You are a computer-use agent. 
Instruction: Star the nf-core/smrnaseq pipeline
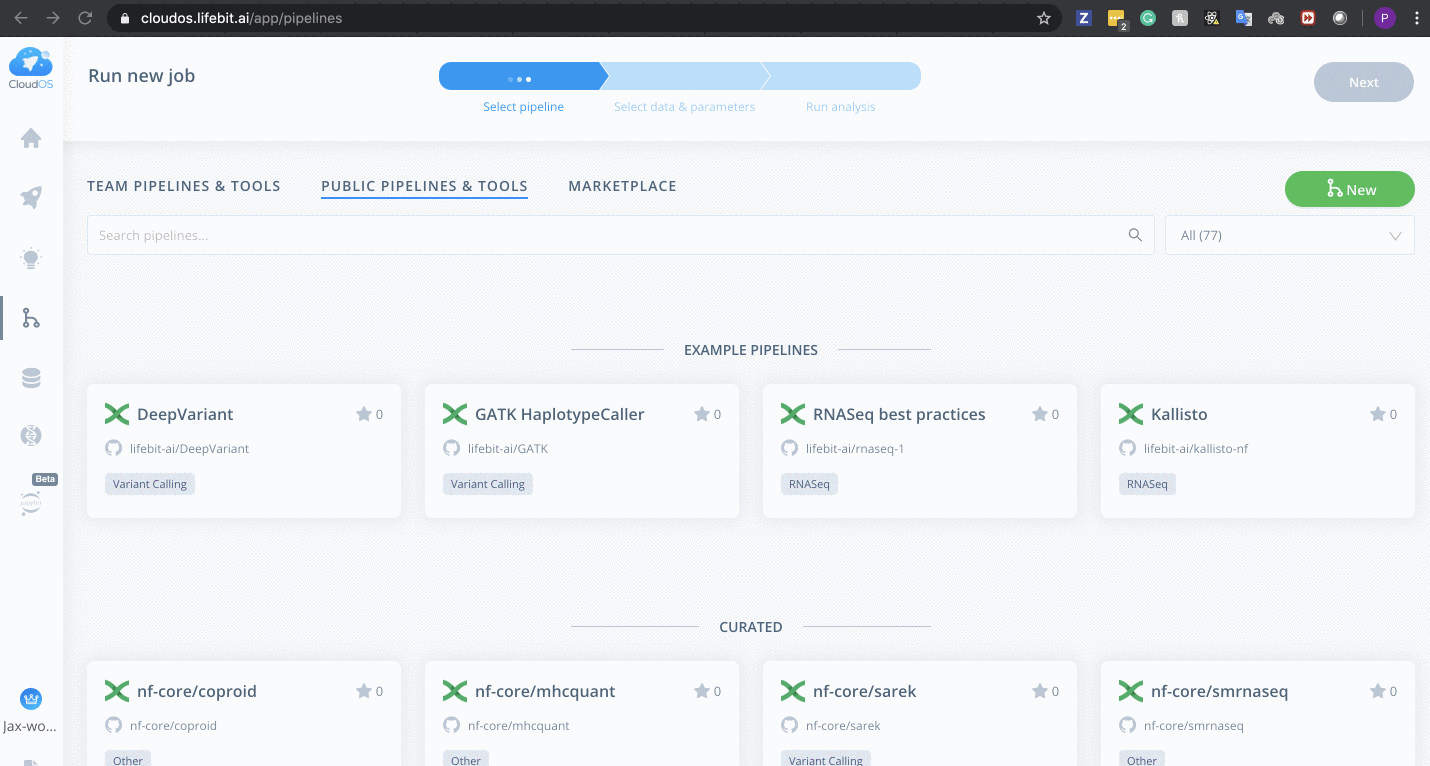click(1378, 691)
